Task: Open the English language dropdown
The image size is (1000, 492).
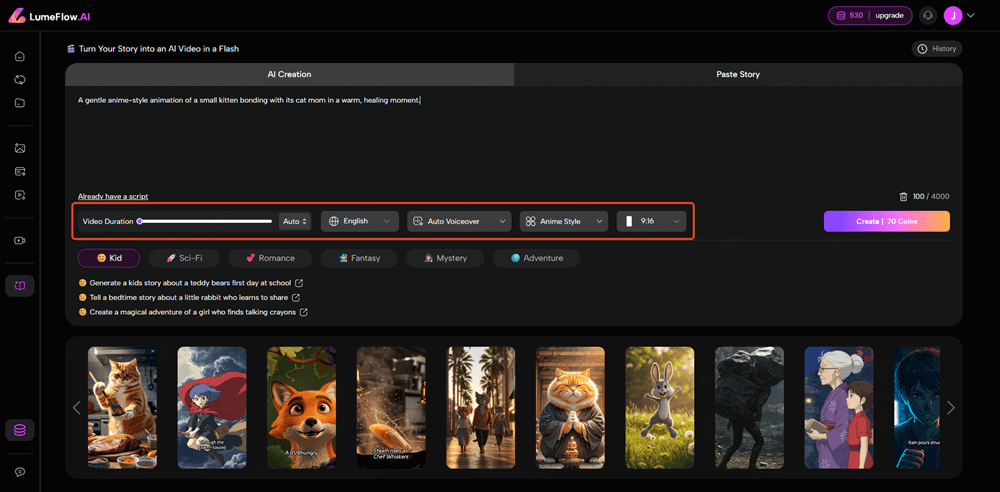Action: point(359,221)
